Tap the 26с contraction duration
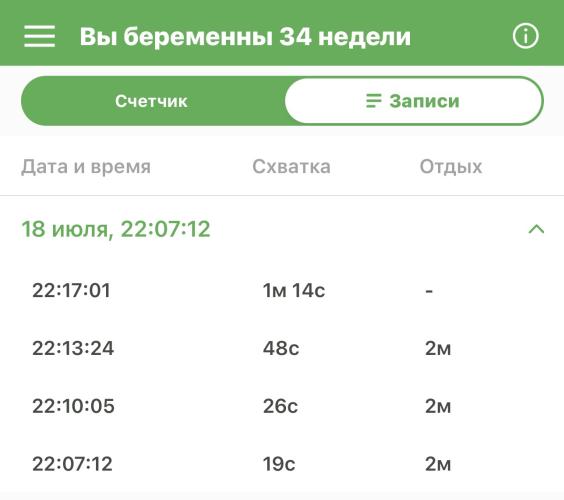Viewport: 564px width, 500px height. pyautogui.click(x=280, y=406)
